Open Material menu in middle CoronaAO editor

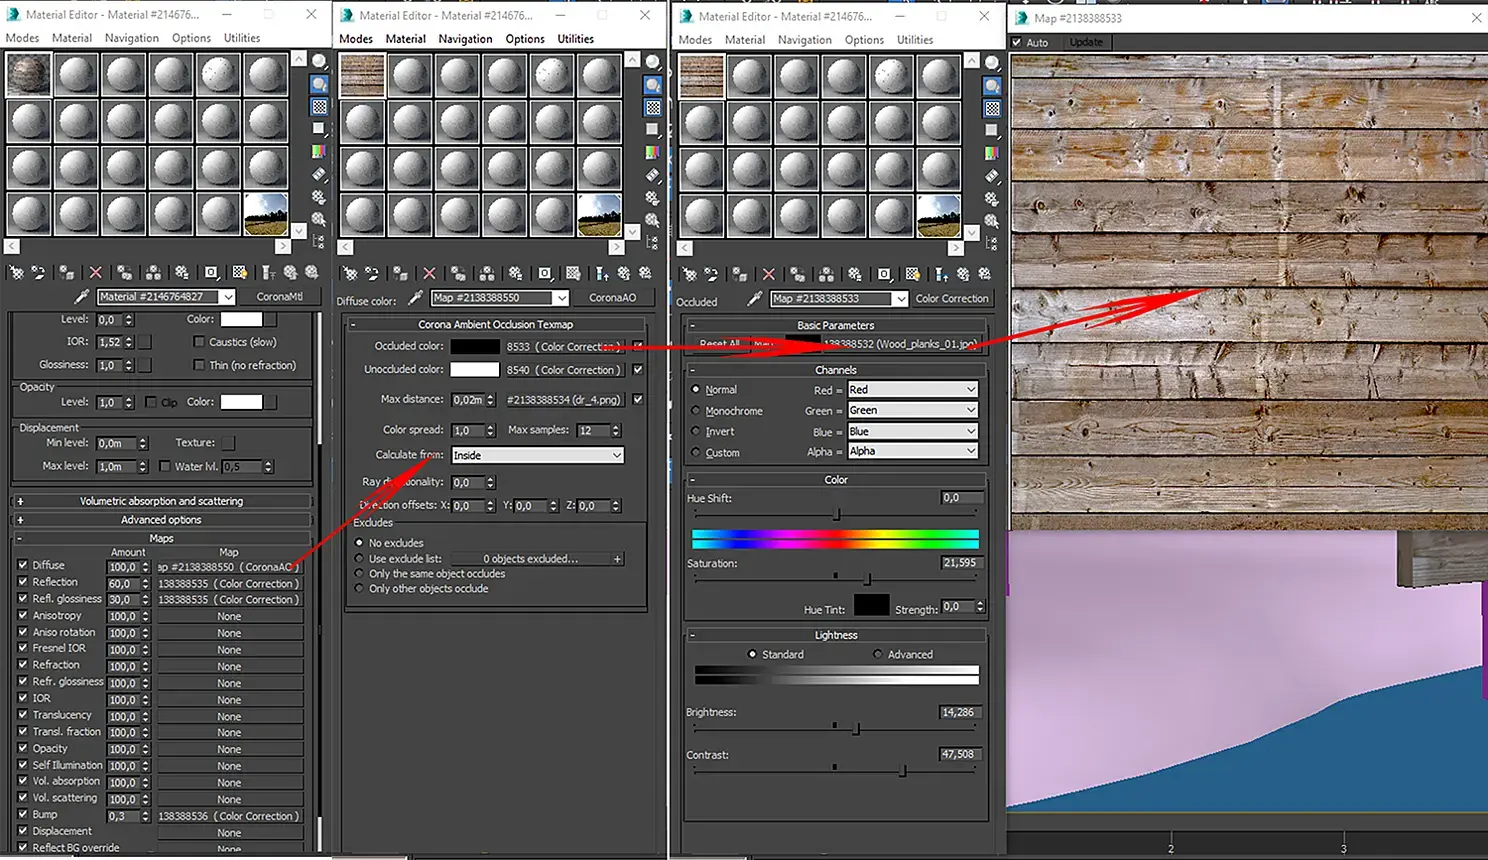pyautogui.click(x=405, y=39)
